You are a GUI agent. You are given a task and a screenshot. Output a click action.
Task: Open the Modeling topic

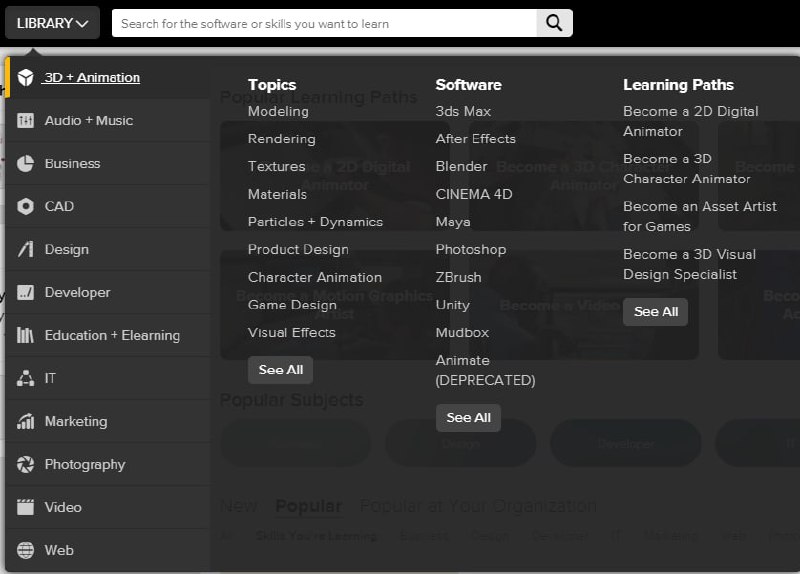pyautogui.click(x=278, y=111)
